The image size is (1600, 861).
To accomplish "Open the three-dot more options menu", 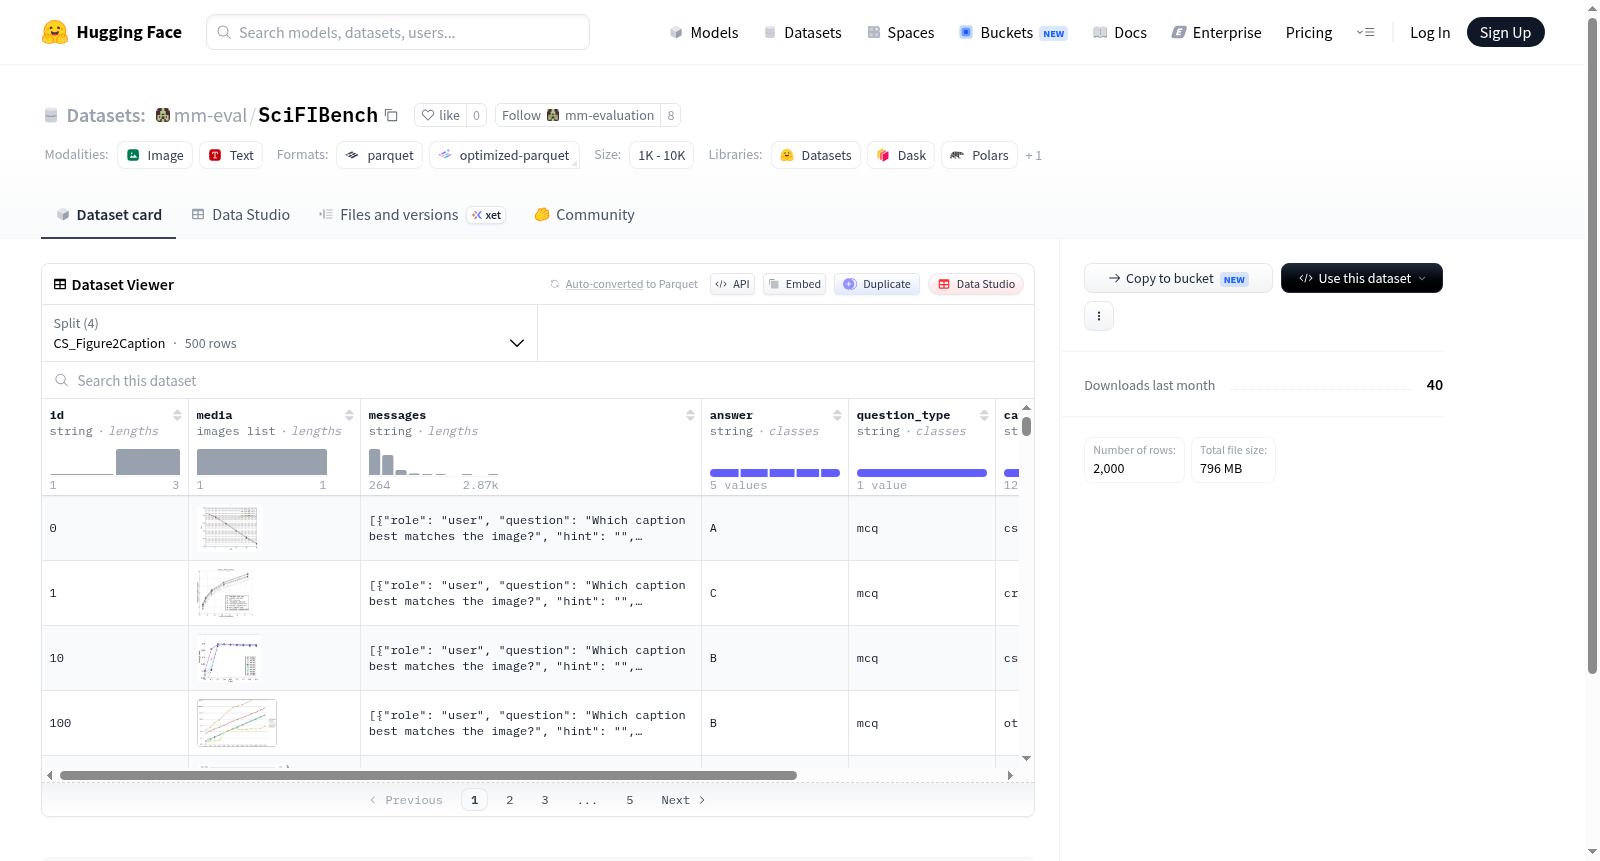I will (x=1099, y=316).
